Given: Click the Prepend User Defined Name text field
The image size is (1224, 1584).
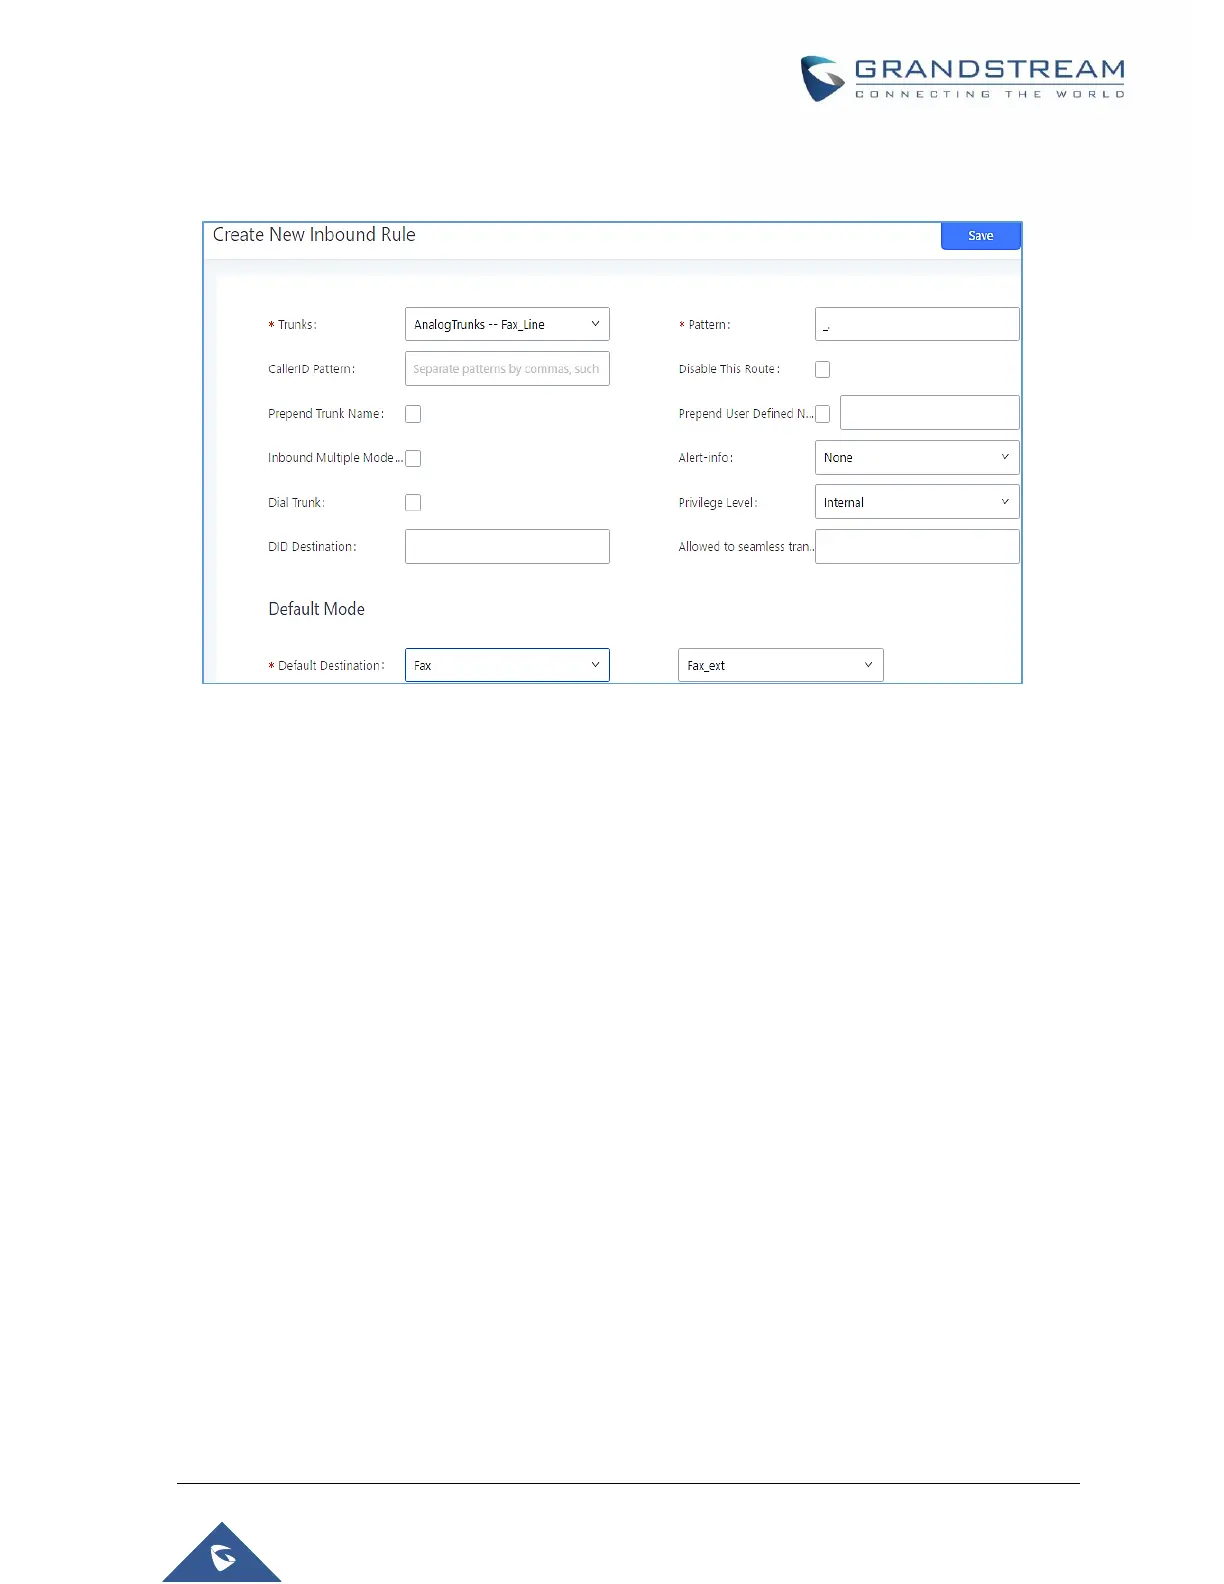Looking at the screenshot, I should coord(930,413).
